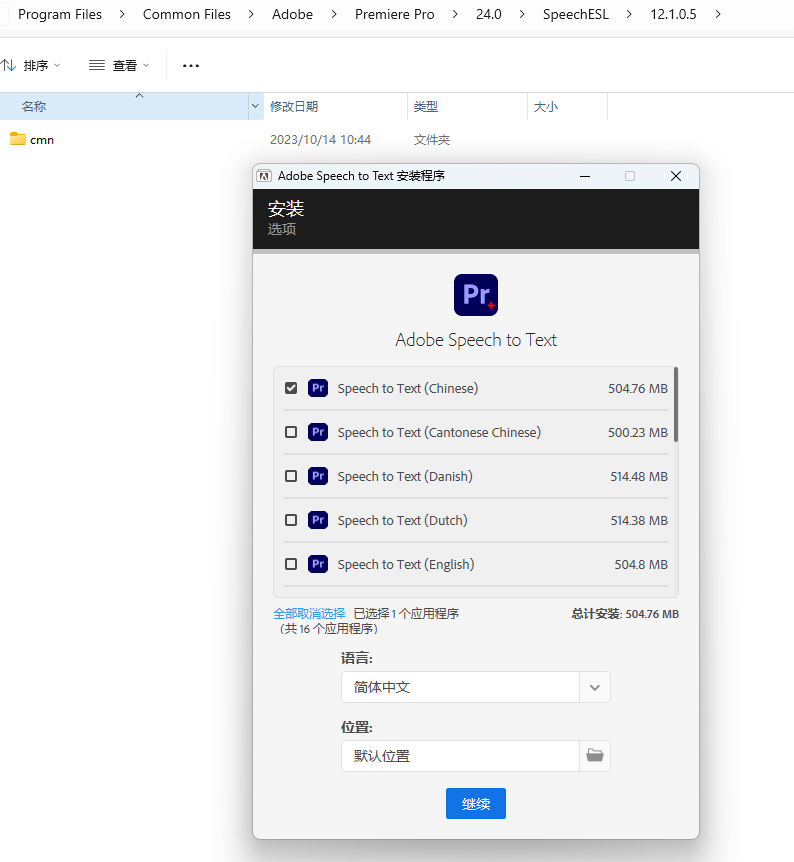Screen dimensions: 794x862
Task: Check Speech to Text (Cantonese Chinese) checkbox
Action: point(291,432)
